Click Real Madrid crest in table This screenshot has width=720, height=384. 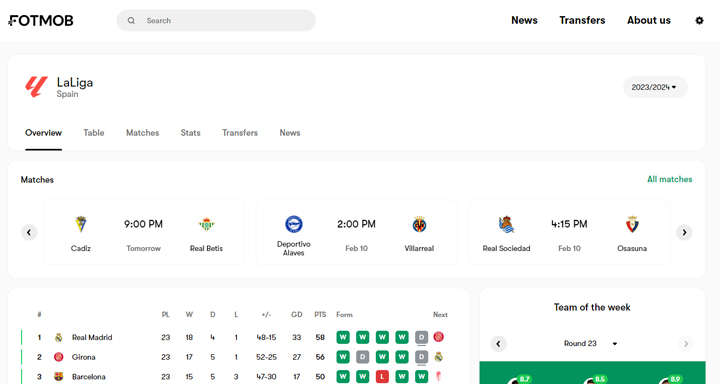(x=59, y=338)
